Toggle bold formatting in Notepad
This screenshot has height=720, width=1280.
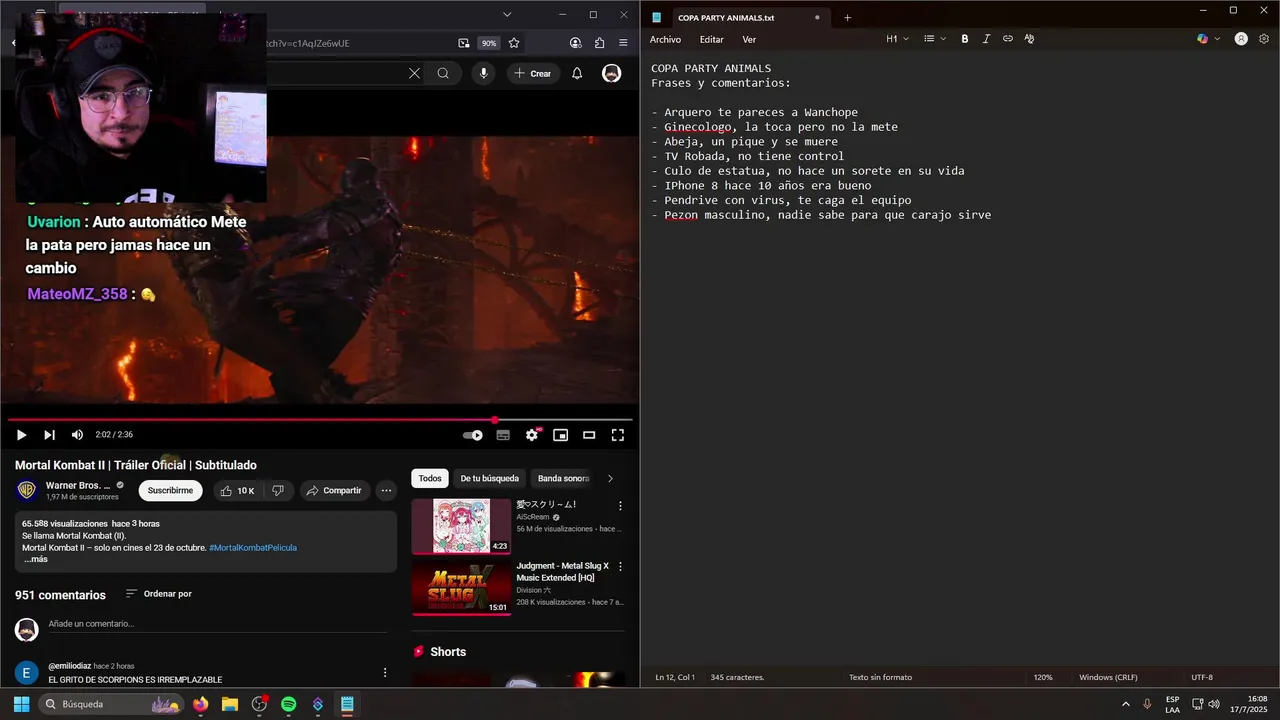point(965,39)
